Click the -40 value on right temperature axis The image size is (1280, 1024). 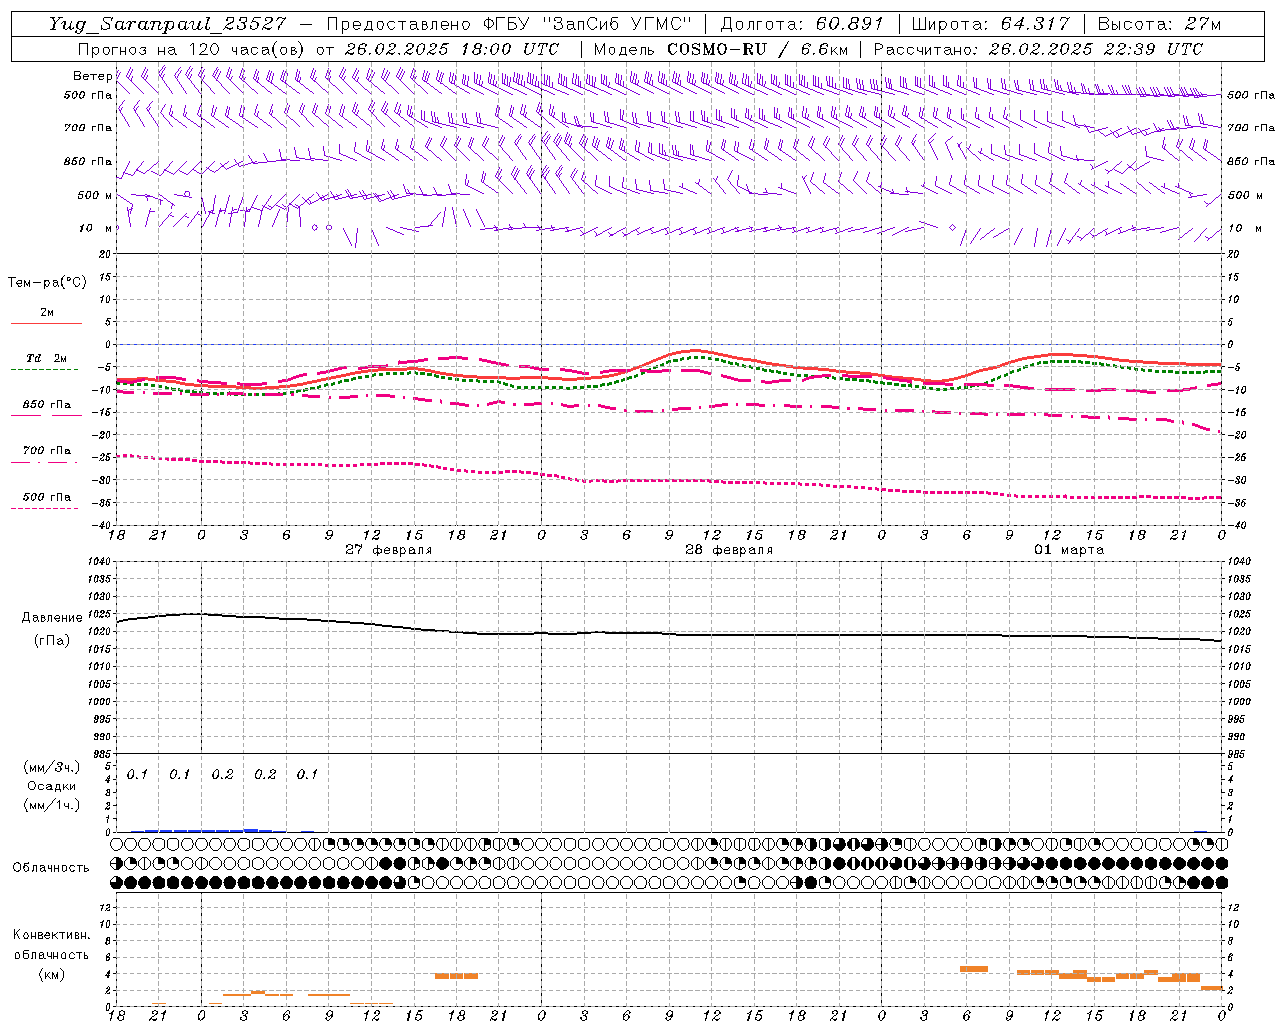pyautogui.click(x=1236, y=525)
